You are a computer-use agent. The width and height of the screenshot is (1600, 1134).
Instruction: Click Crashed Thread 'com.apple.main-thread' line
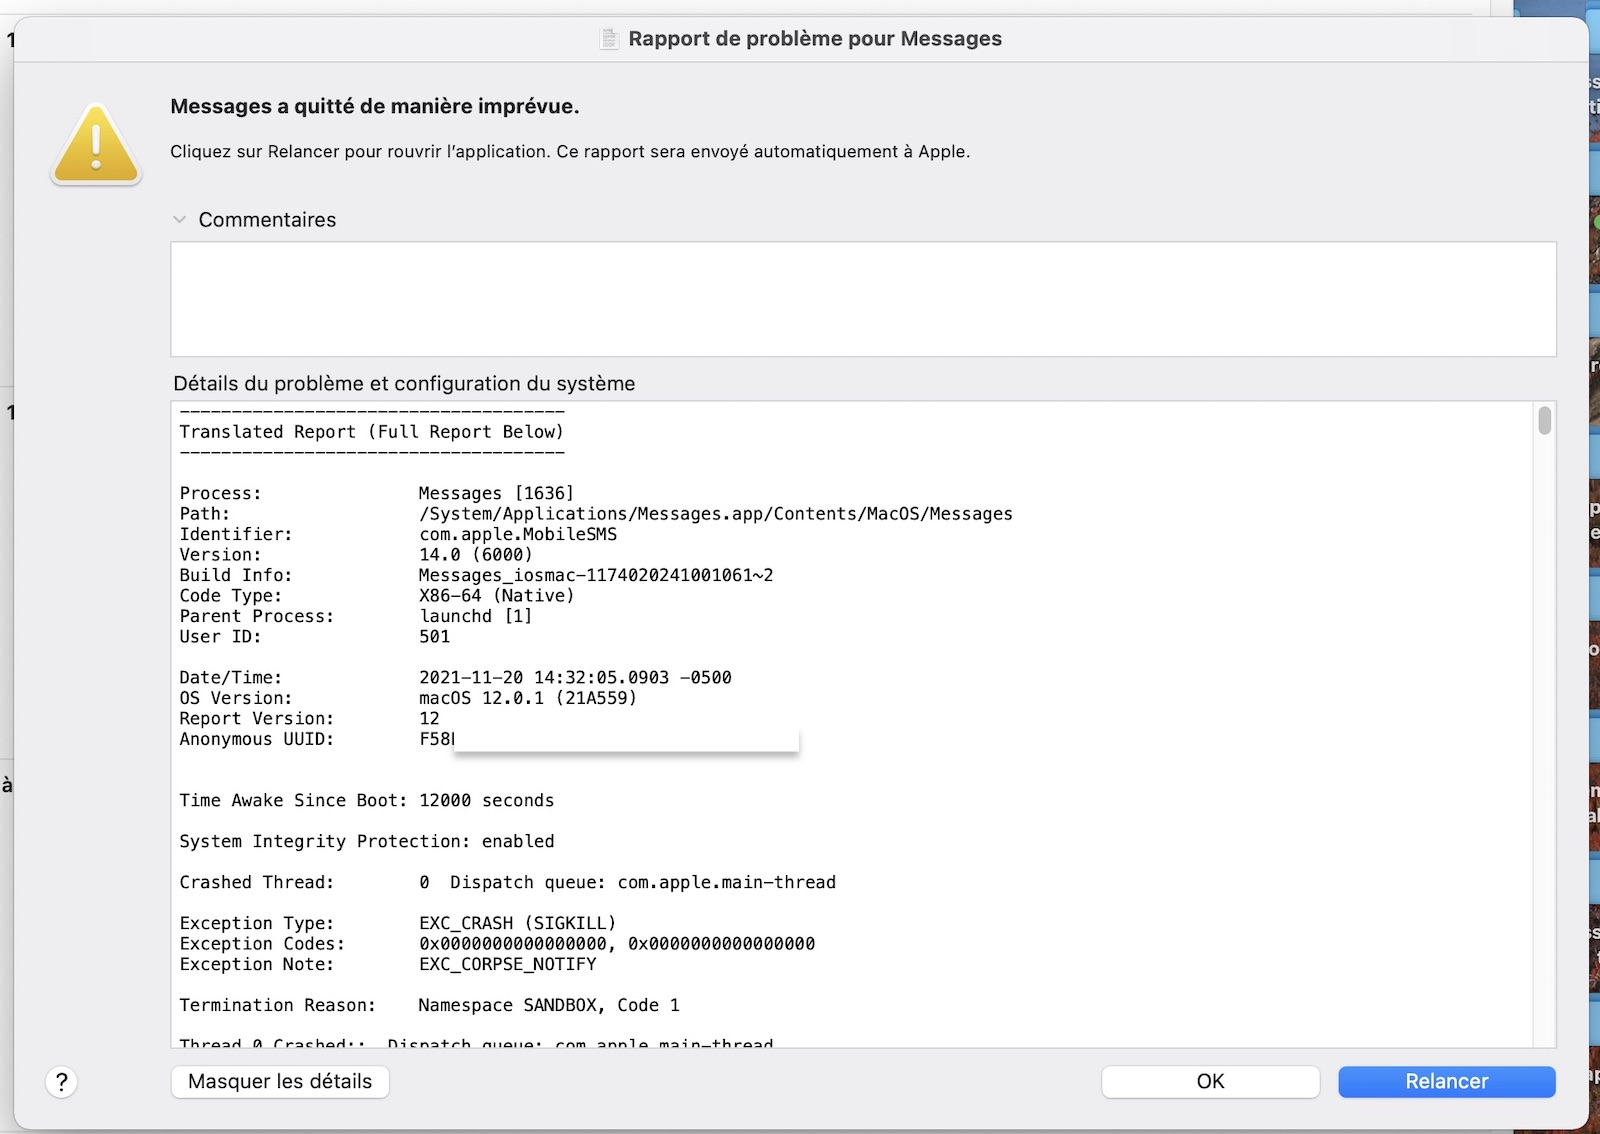[x=508, y=883]
